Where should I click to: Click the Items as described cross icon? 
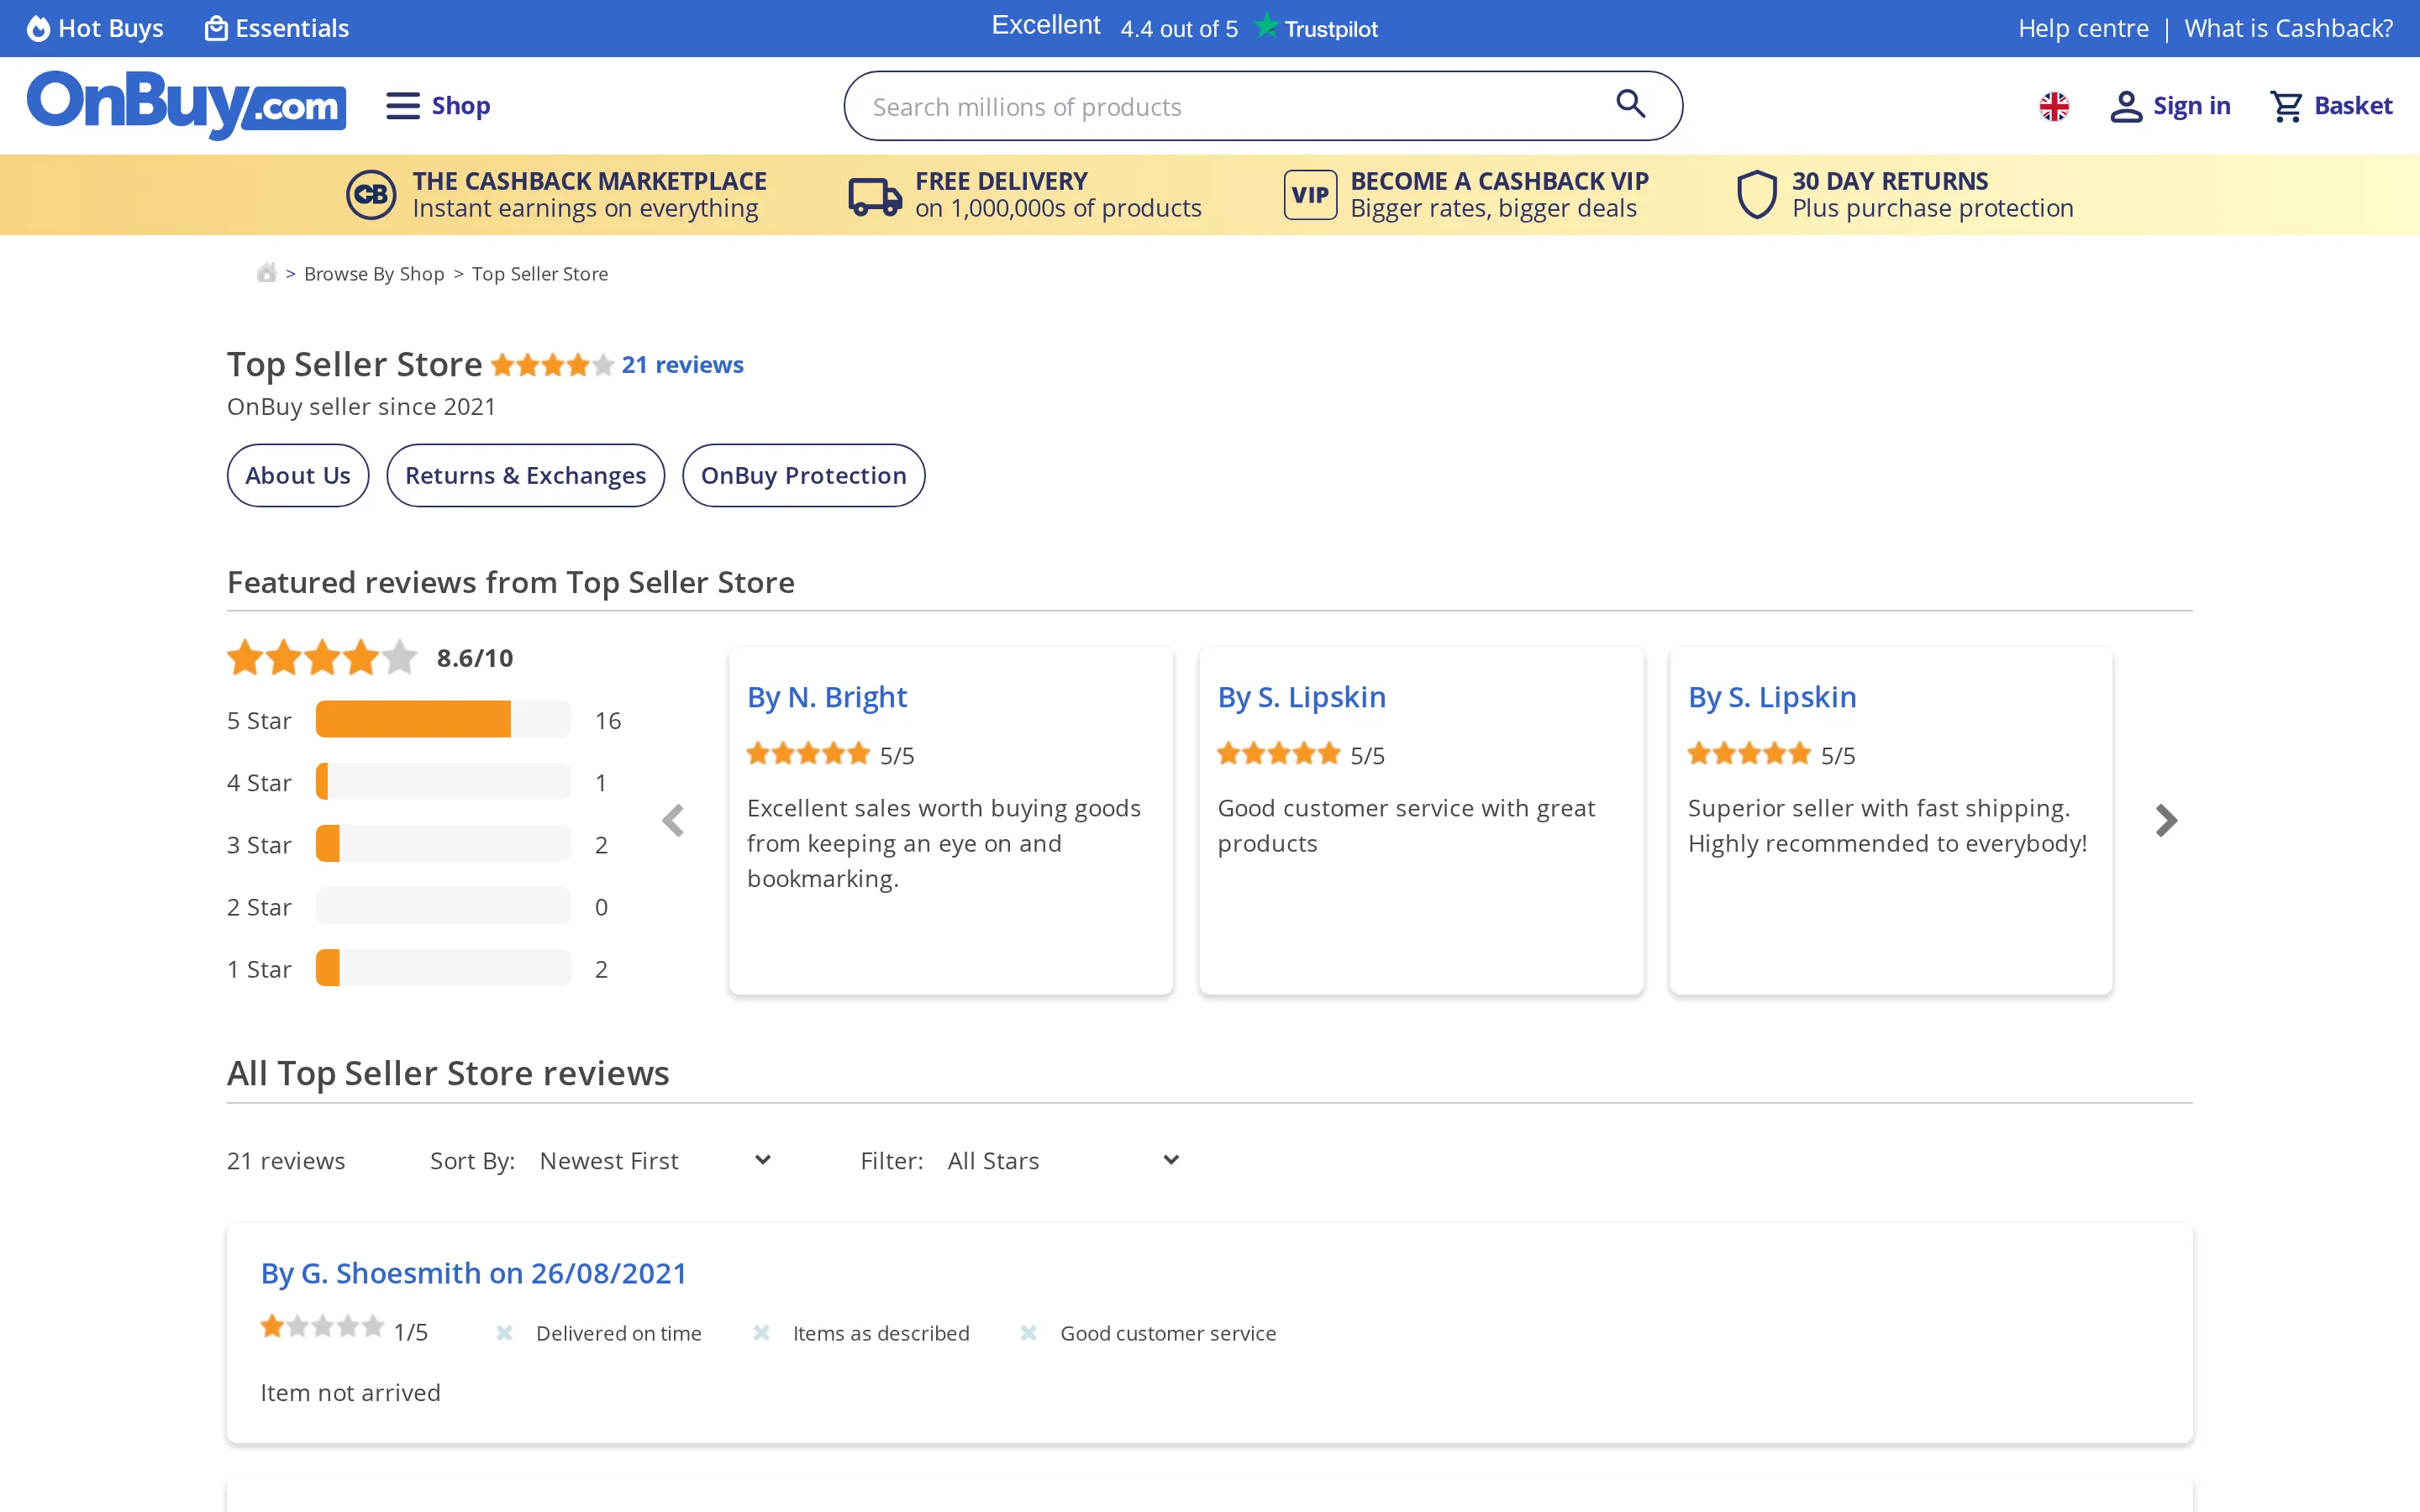(761, 1333)
